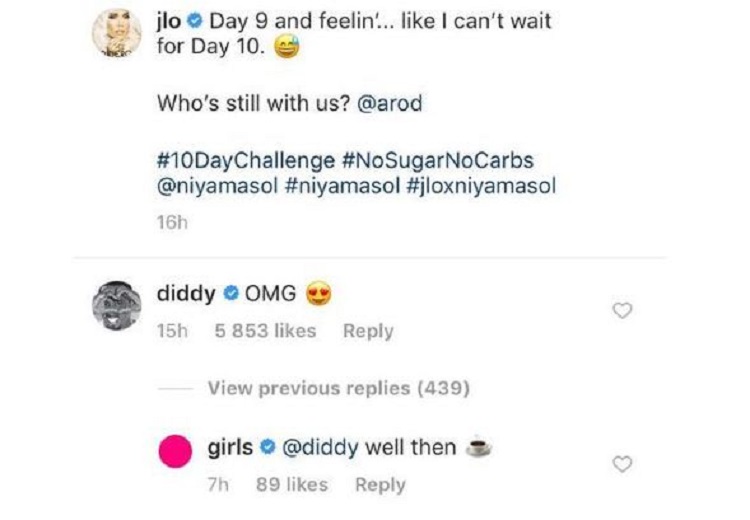
Task: Open the @diddy mention in girls' reply
Action: click(320, 448)
